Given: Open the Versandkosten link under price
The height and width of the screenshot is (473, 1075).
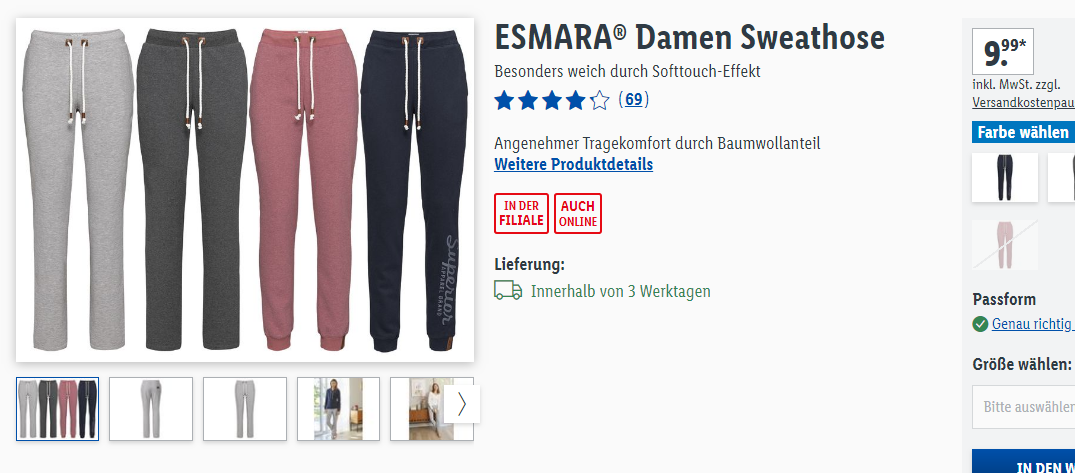Looking at the screenshot, I should click(x=1024, y=103).
